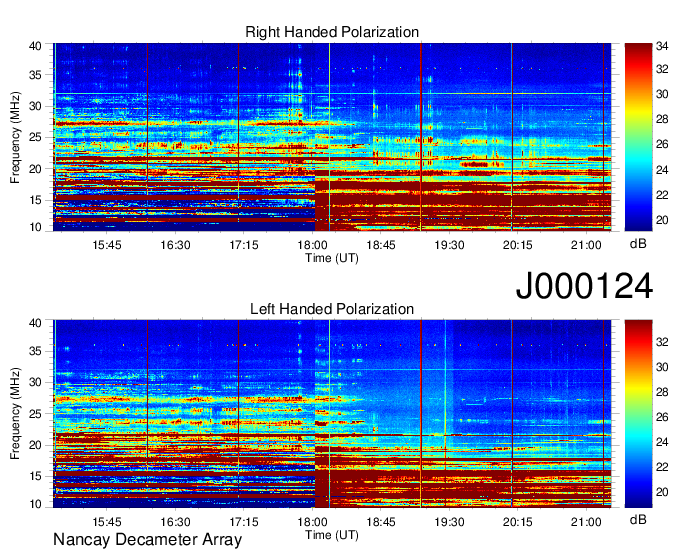The height and width of the screenshot is (552, 680).
Task: Click the 35 MHz tick of Right Handed plot
Action: (x=35, y=75)
